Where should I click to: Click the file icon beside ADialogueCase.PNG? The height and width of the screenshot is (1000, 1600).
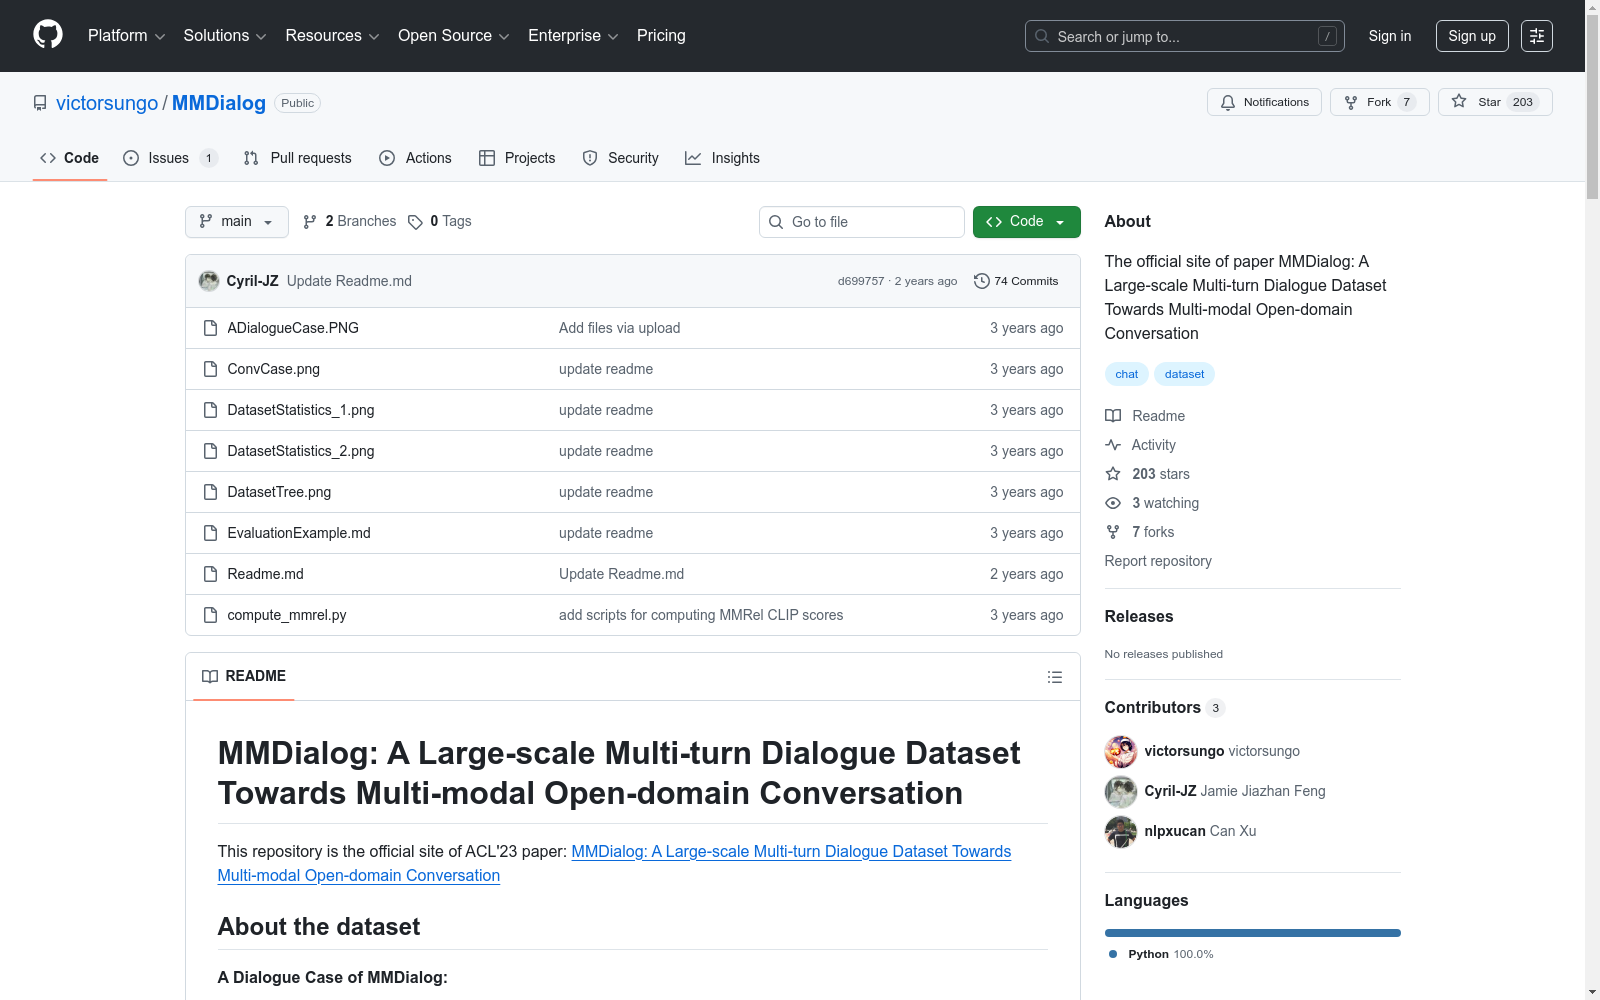[x=210, y=328]
